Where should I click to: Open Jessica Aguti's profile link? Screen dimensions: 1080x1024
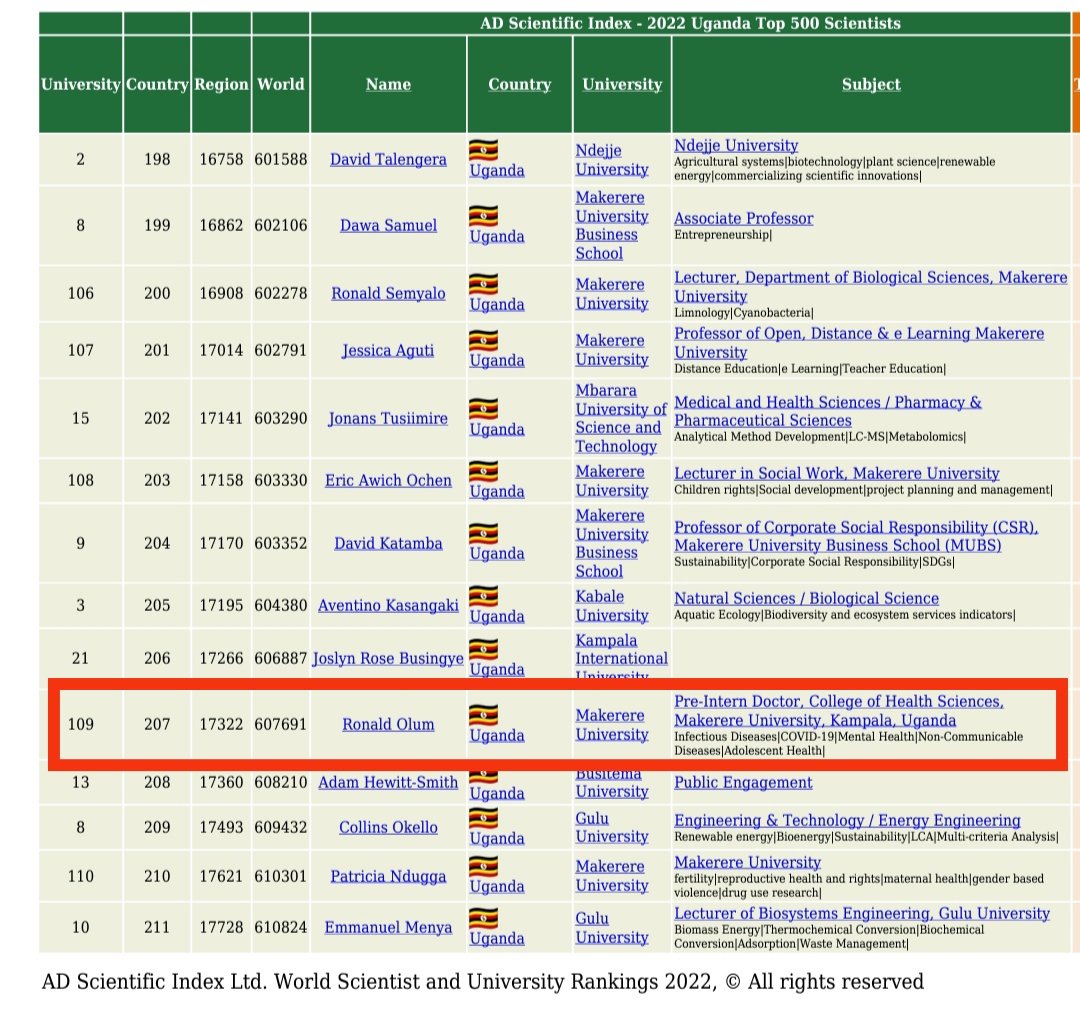388,350
